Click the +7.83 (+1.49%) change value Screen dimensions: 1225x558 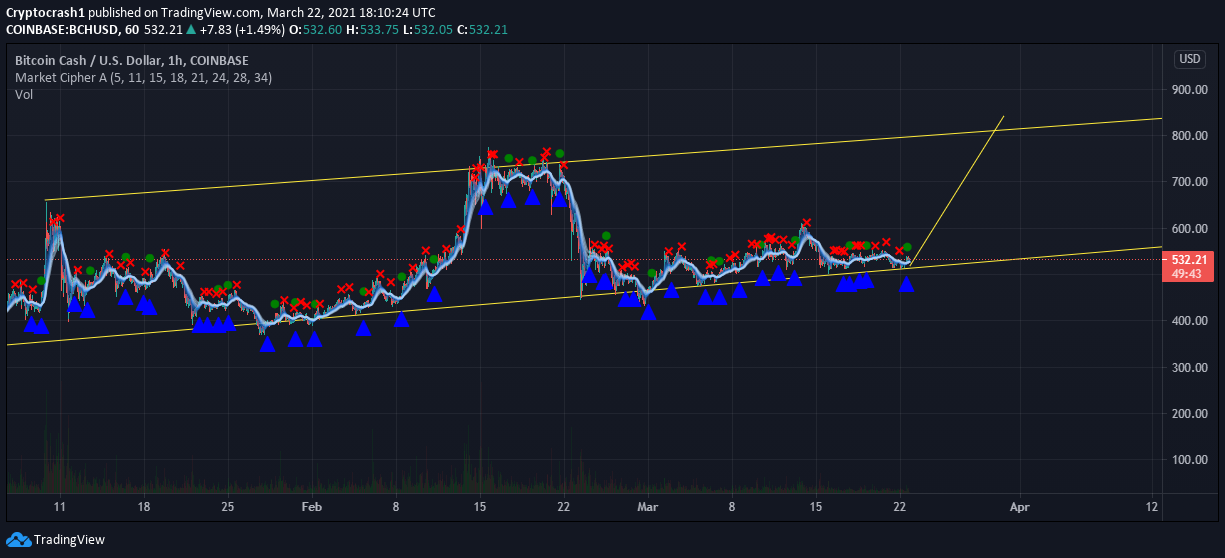click(242, 30)
